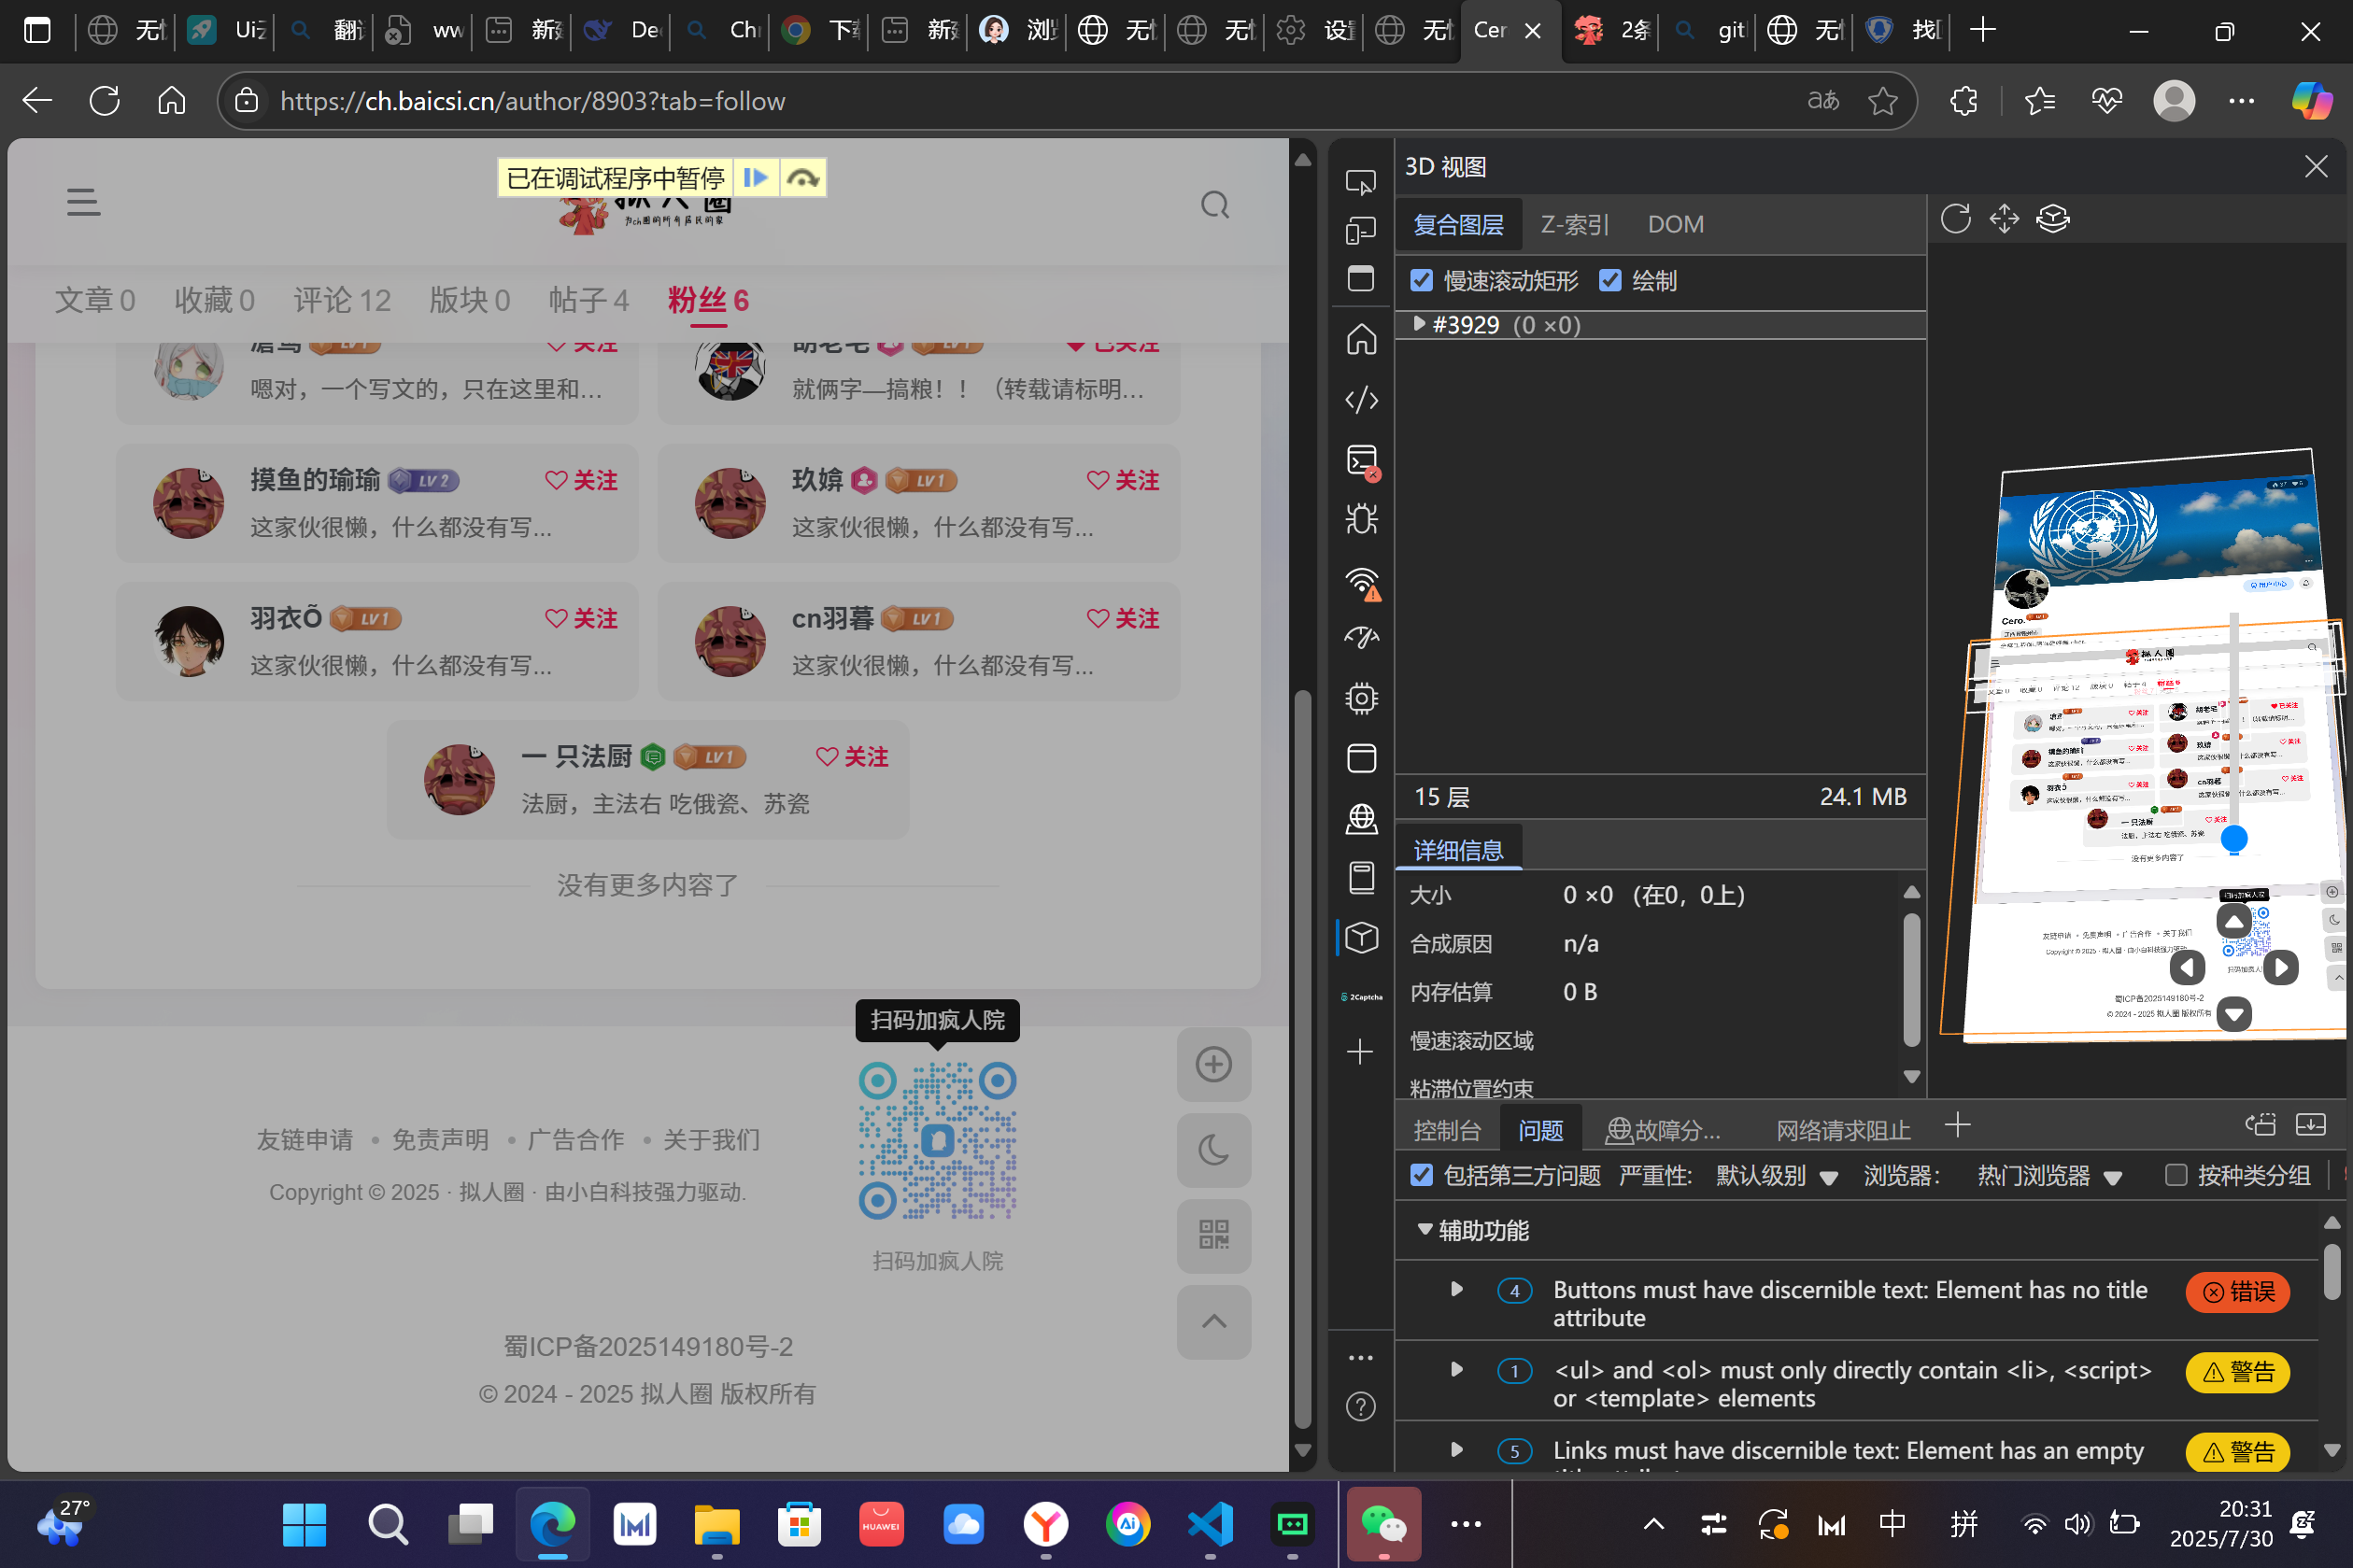The width and height of the screenshot is (2353, 1568).
Task: Open the Welcome home tool in DevTools
Action: point(1361,340)
